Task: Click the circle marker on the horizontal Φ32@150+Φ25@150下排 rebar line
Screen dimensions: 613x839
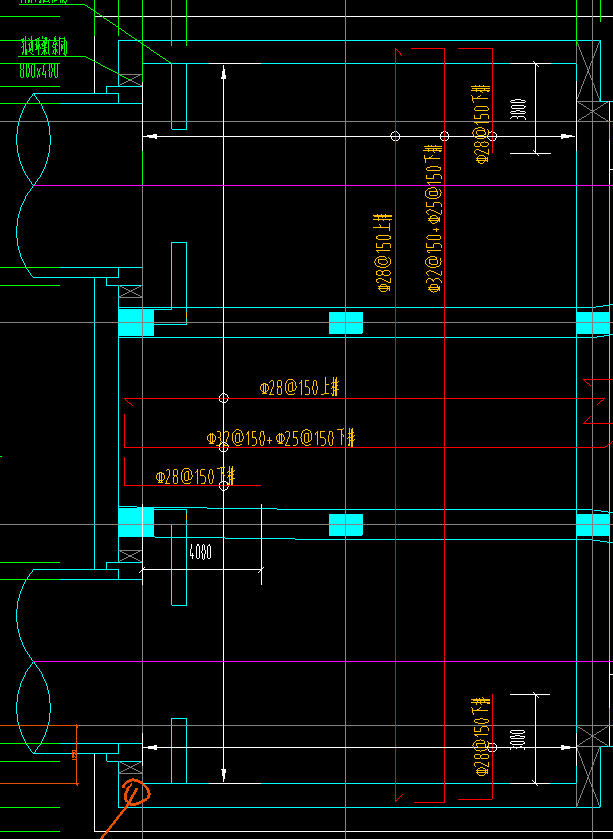Action: tap(224, 447)
